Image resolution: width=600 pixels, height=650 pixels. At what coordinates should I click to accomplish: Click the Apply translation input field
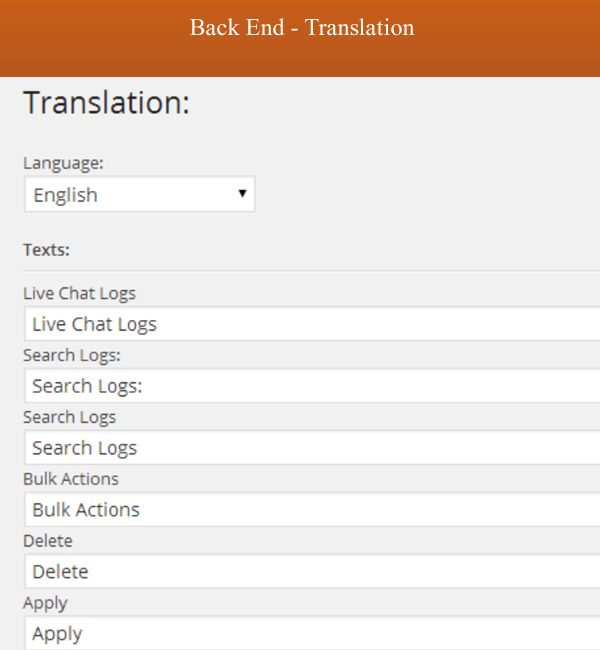point(312,633)
